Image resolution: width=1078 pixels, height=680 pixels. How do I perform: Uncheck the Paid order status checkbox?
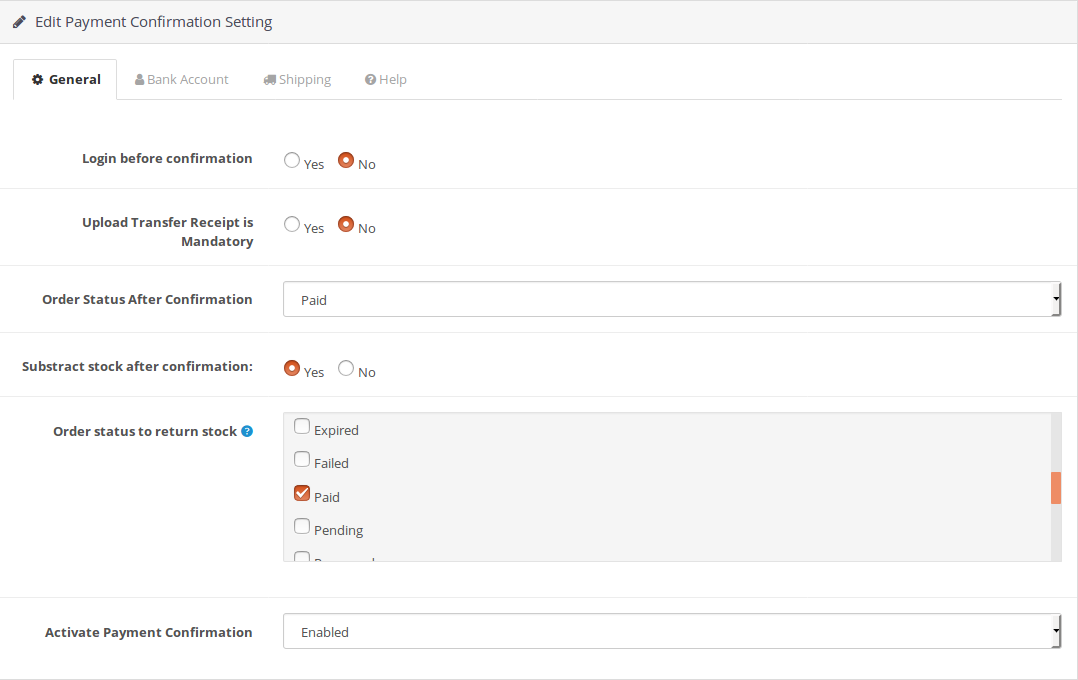(x=302, y=493)
